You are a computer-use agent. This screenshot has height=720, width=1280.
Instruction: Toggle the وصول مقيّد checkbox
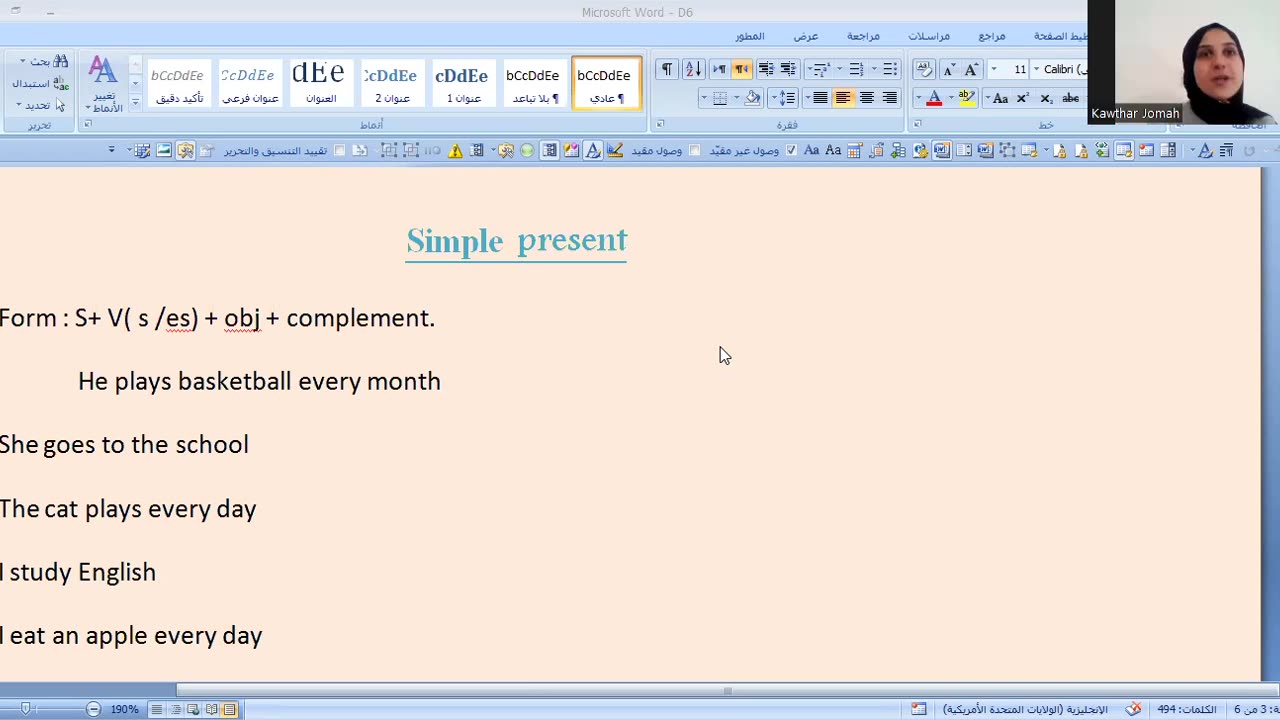695,150
